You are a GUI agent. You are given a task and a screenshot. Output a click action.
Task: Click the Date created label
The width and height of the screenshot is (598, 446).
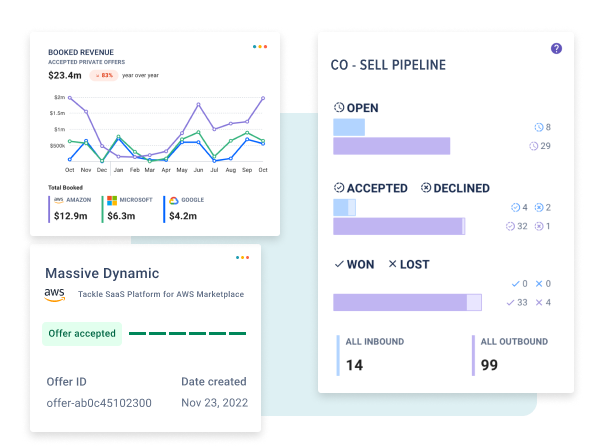tap(214, 382)
